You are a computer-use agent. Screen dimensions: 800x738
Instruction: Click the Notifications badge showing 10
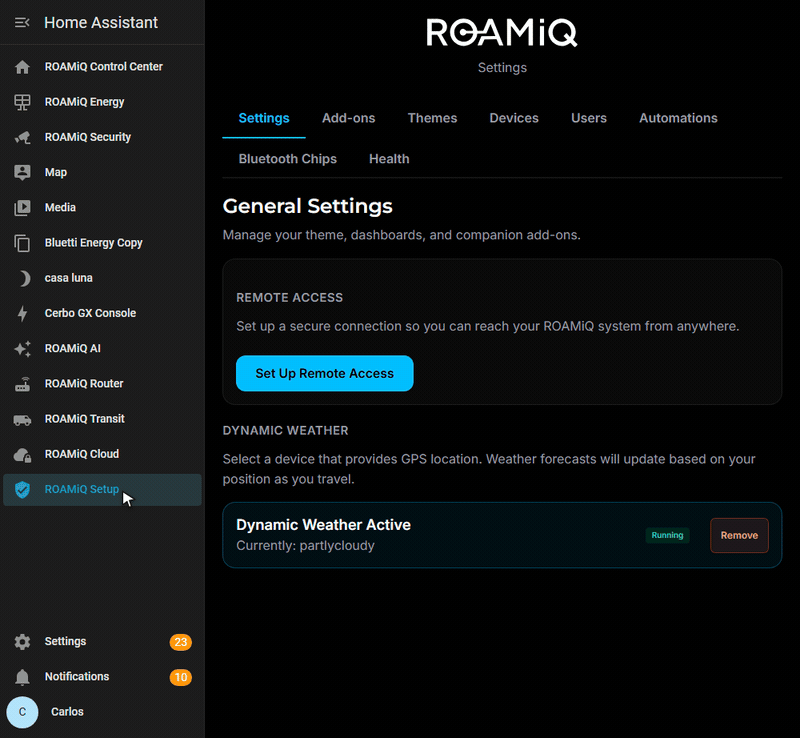pos(181,677)
